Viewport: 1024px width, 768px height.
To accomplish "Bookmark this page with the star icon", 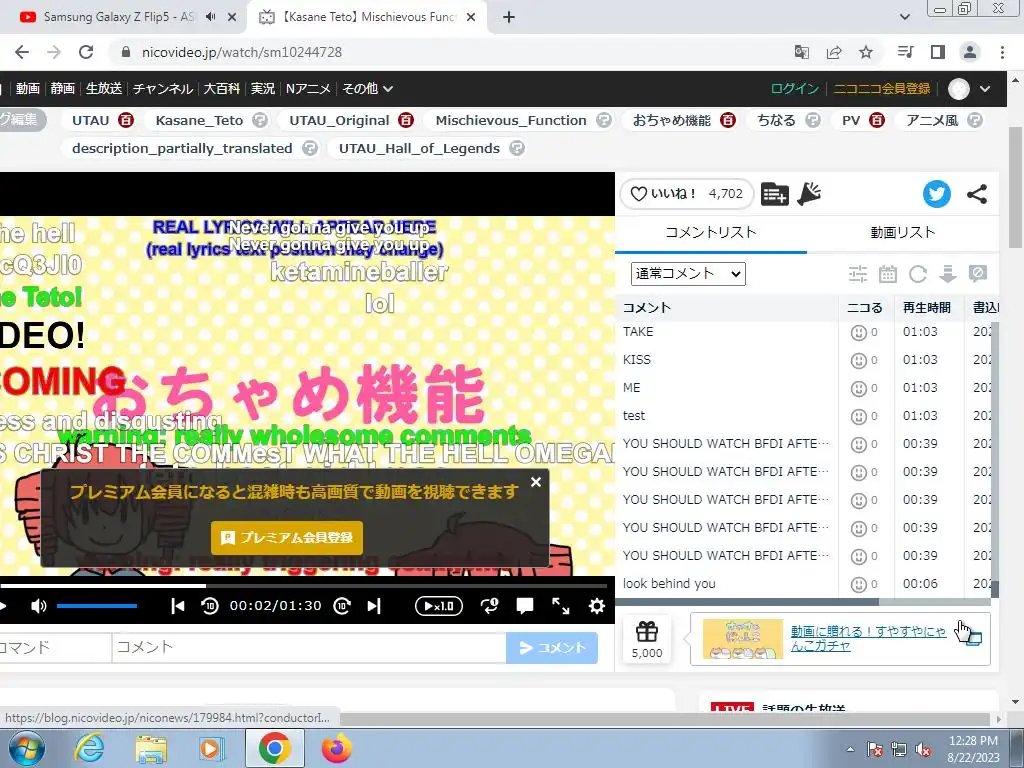I will (866, 52).
